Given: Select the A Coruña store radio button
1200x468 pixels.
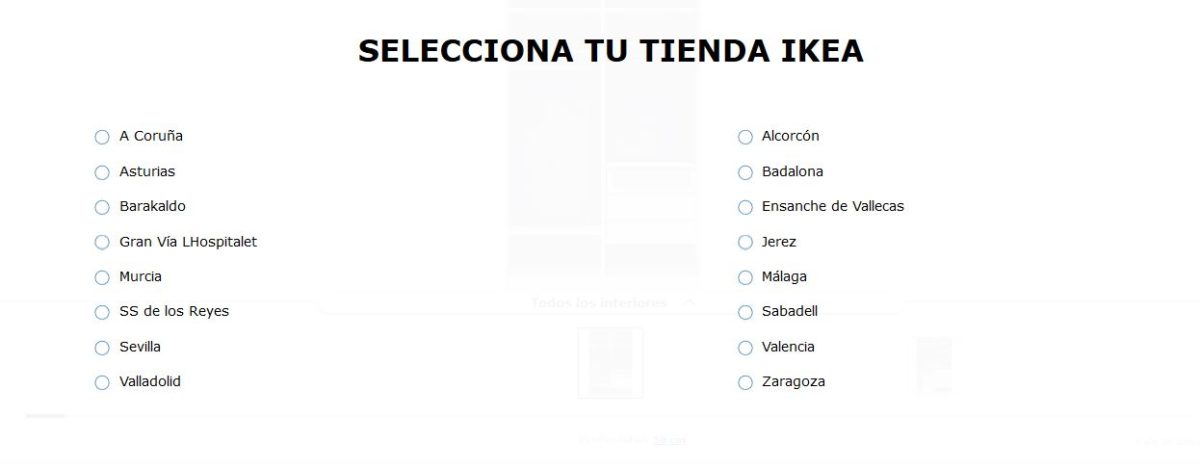Looking at the screenshot, I should pyautogui.click(x=102, y=137).
